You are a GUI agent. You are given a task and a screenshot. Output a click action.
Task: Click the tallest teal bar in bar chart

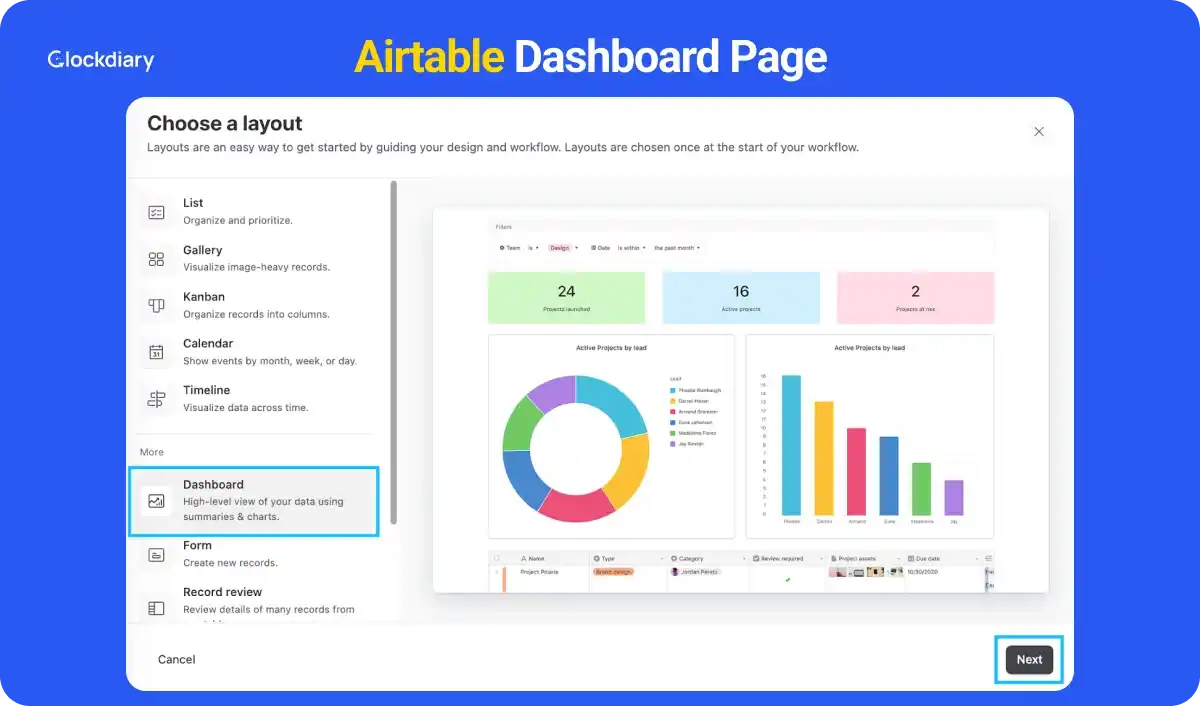[791, 444]
